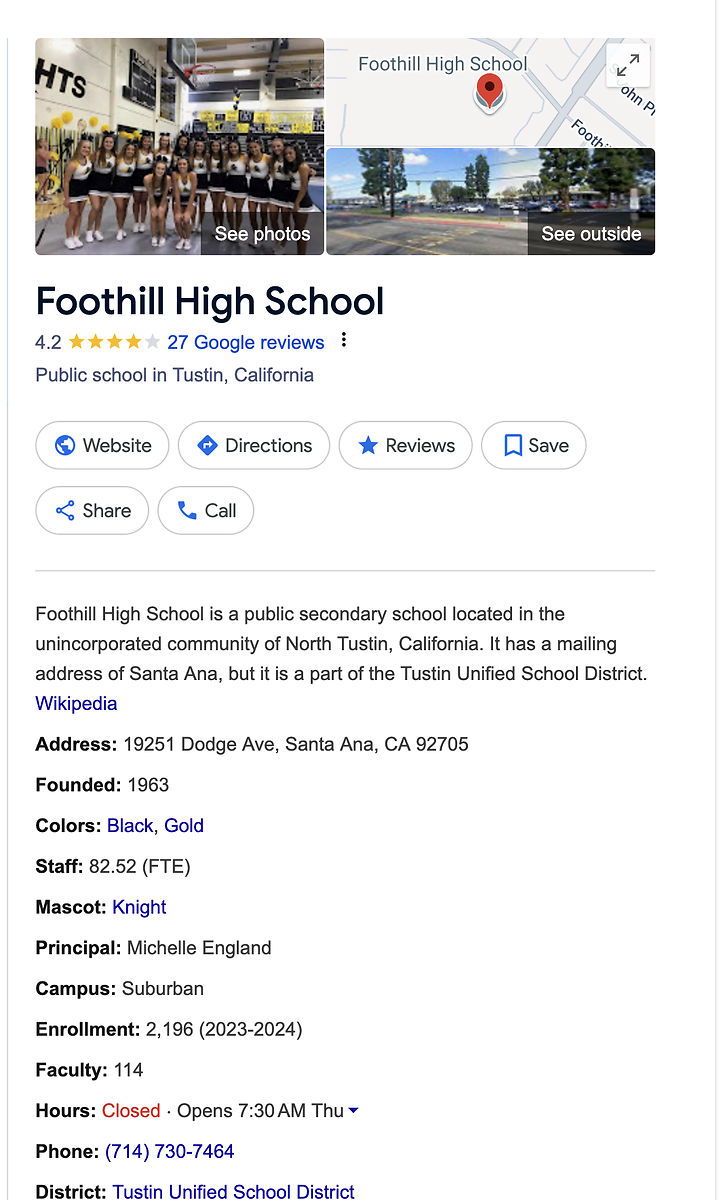
Task: Expand the map to full view
Action: tap(628, 66)
